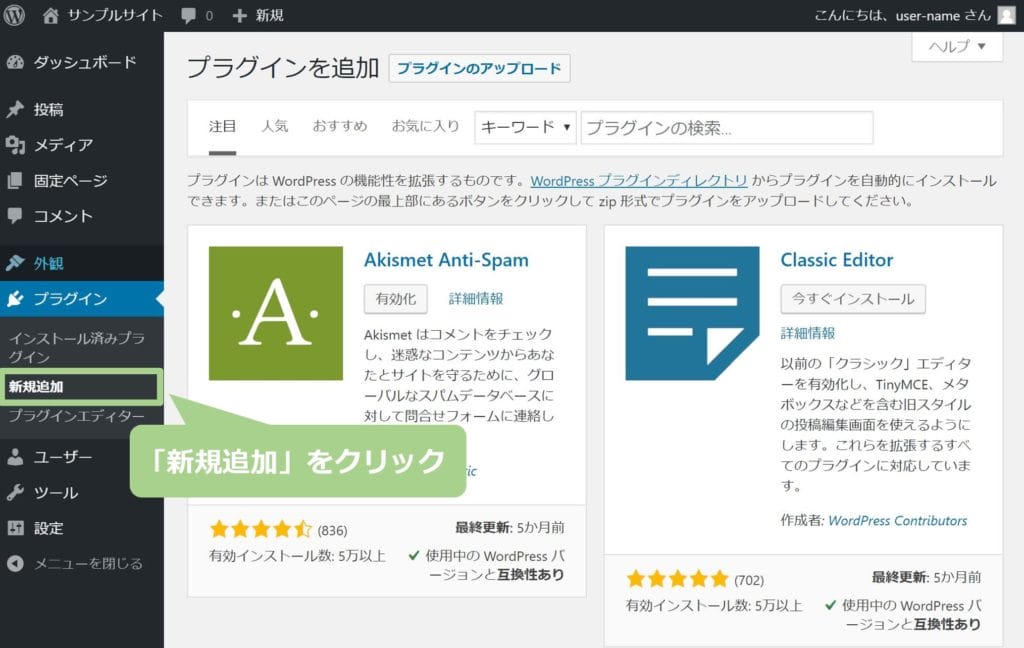1024x648 pixels.
Task: Click comment count 0 in admin bar
Action: click(209, 16)
